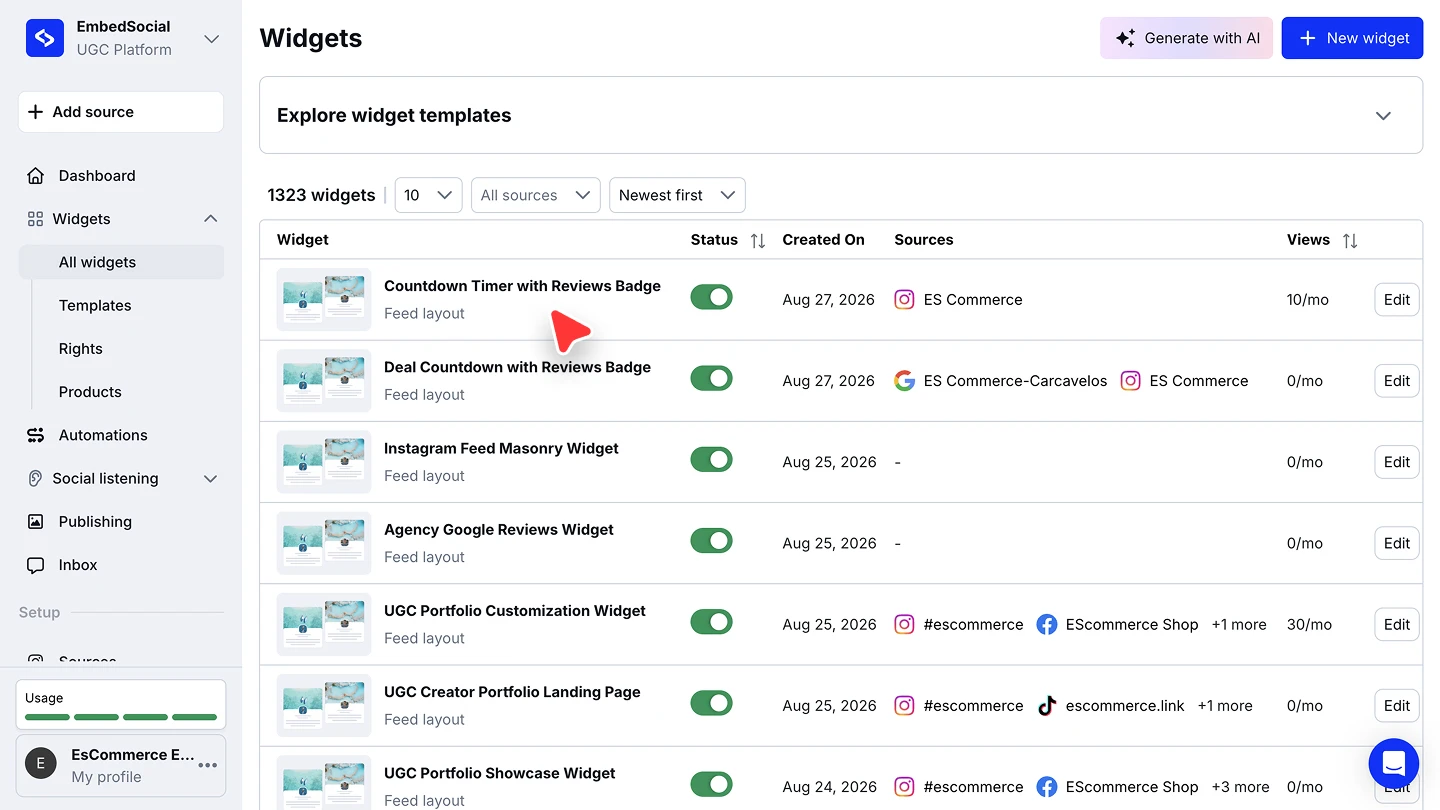The height and width of the screenshot is (810, 1440).
Task: Edit Countdown Timer with Reviews Badge widget
Action: point(1397,299)
